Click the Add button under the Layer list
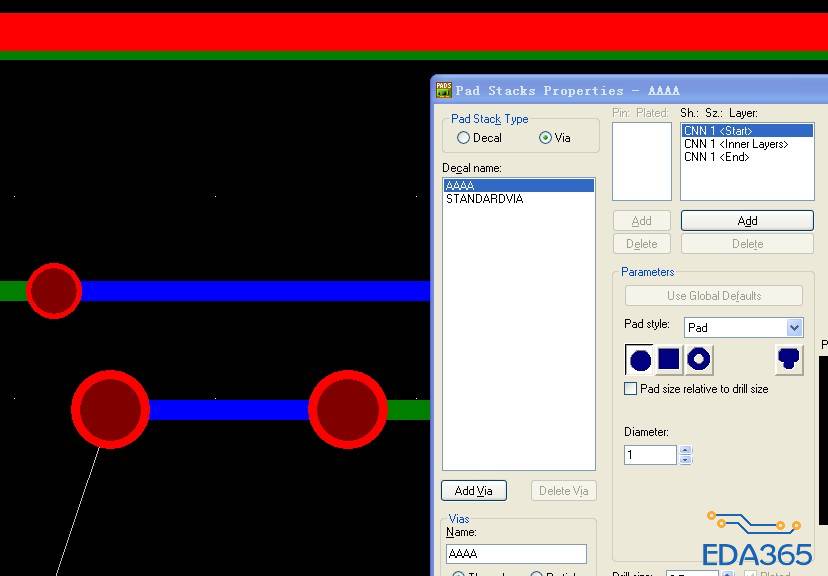 coord(747,221)
